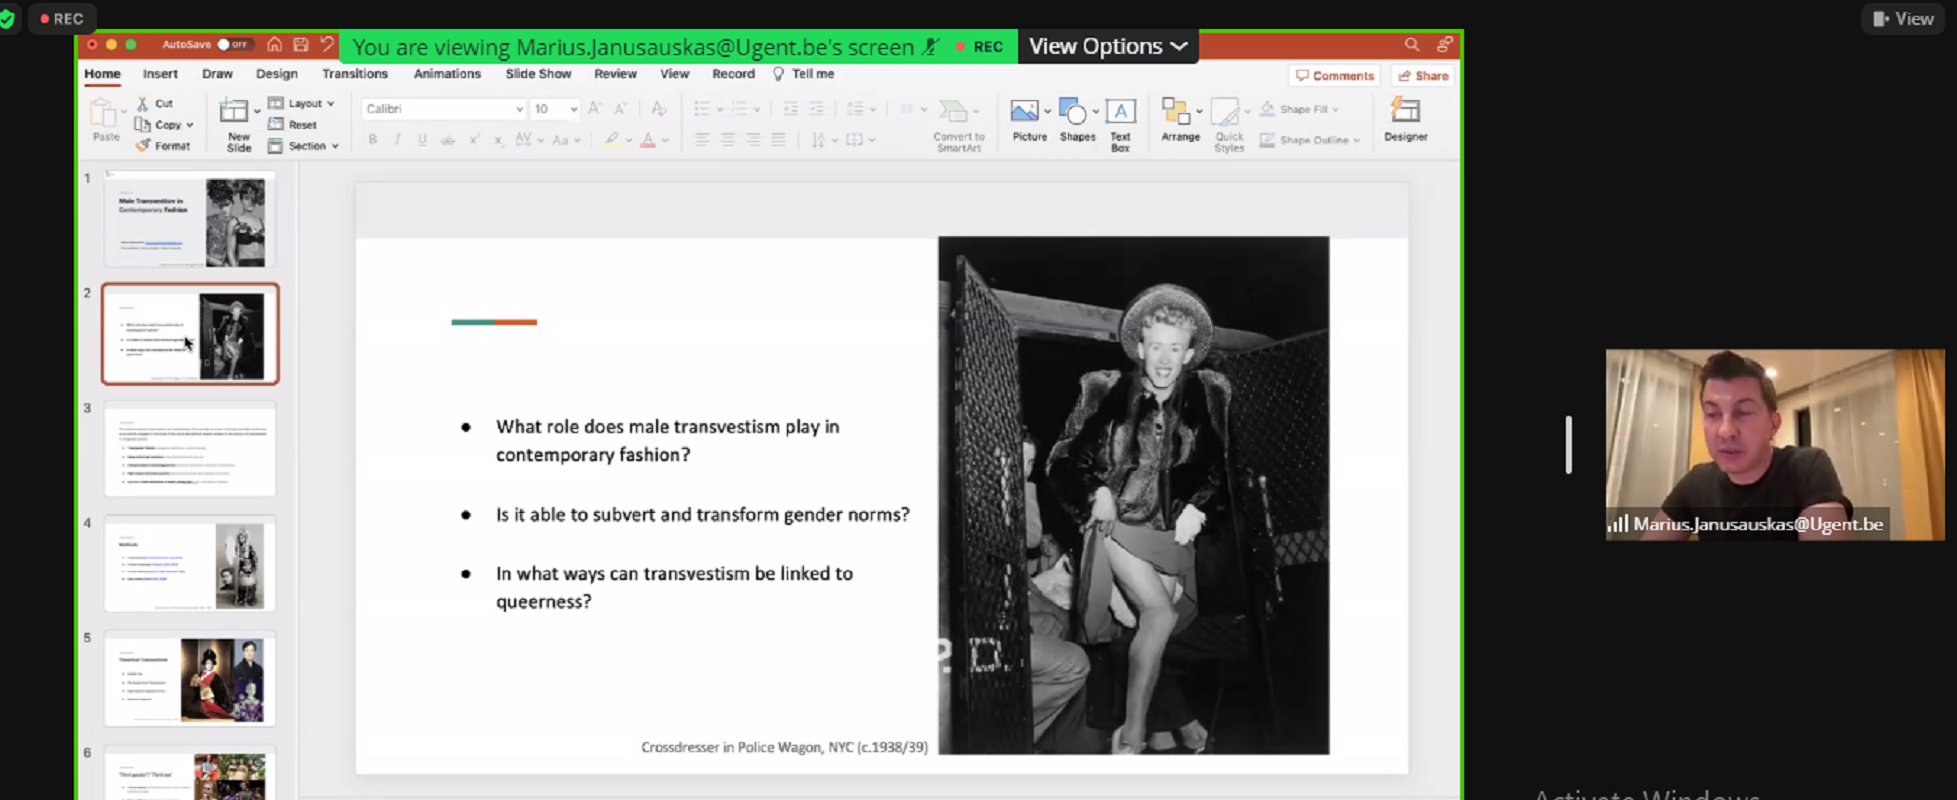
Task: Expand the Calibri font name dropdown
Action: pos(519,109)
